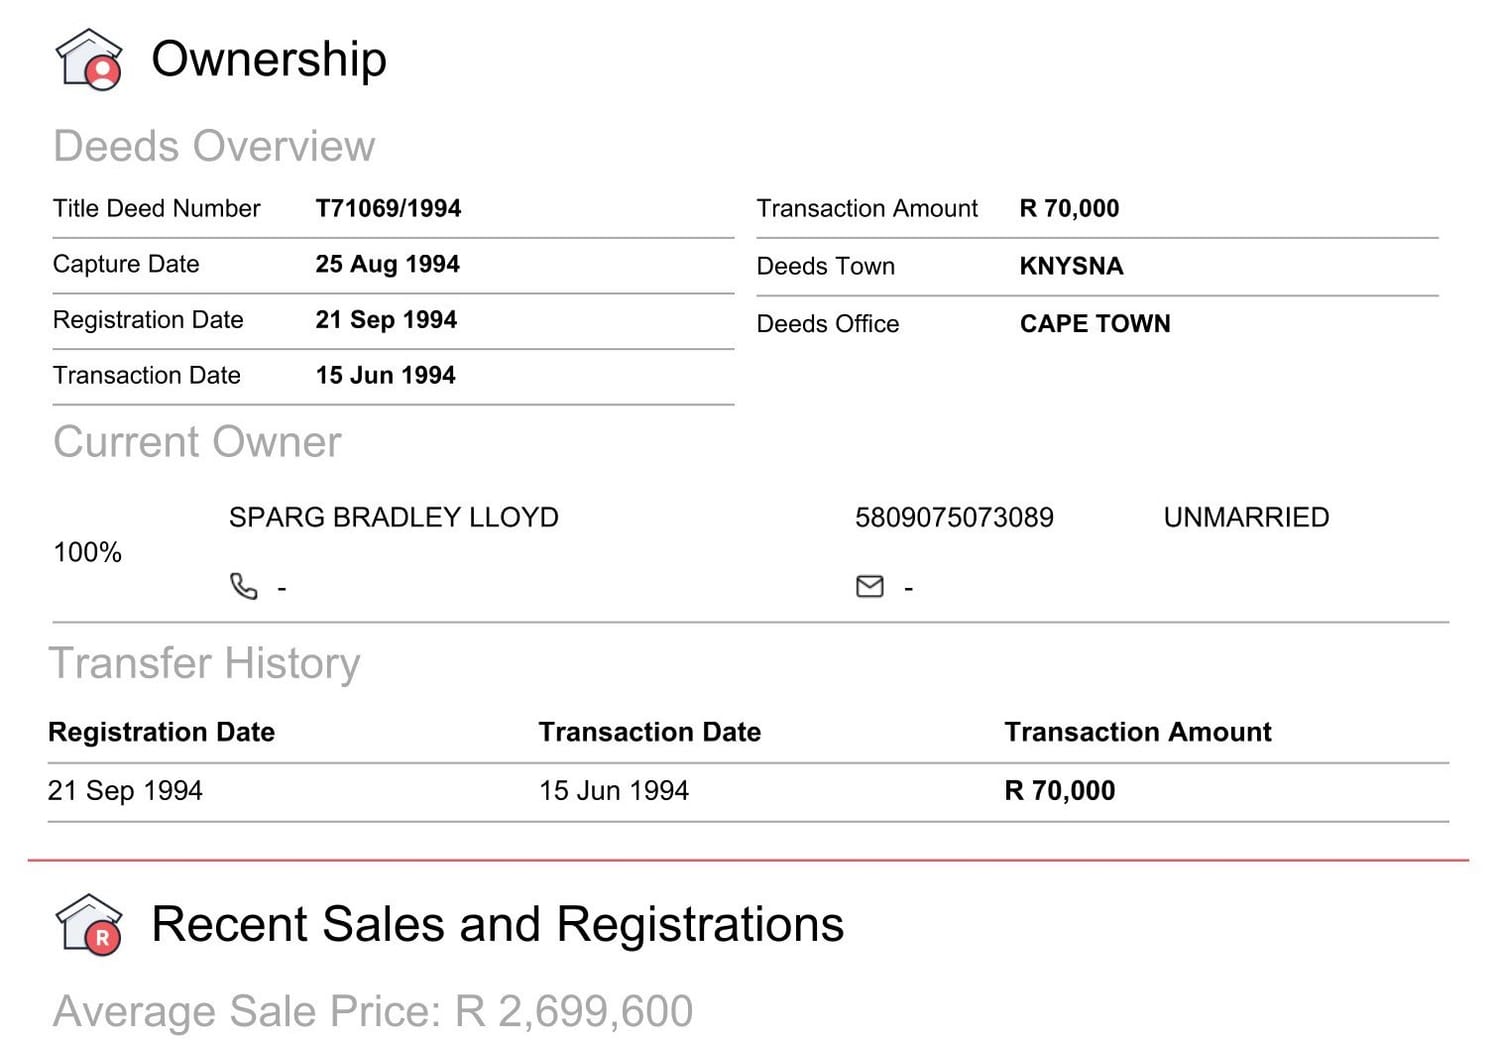
Task: Click Deeds Town value KNYSNA
Action: [x=1071, y=266]
